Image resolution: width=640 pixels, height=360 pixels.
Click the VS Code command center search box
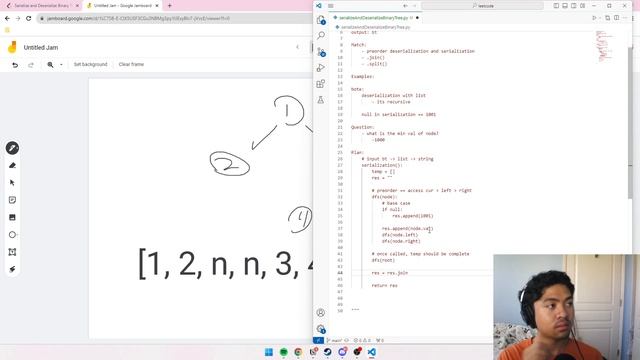482,6
